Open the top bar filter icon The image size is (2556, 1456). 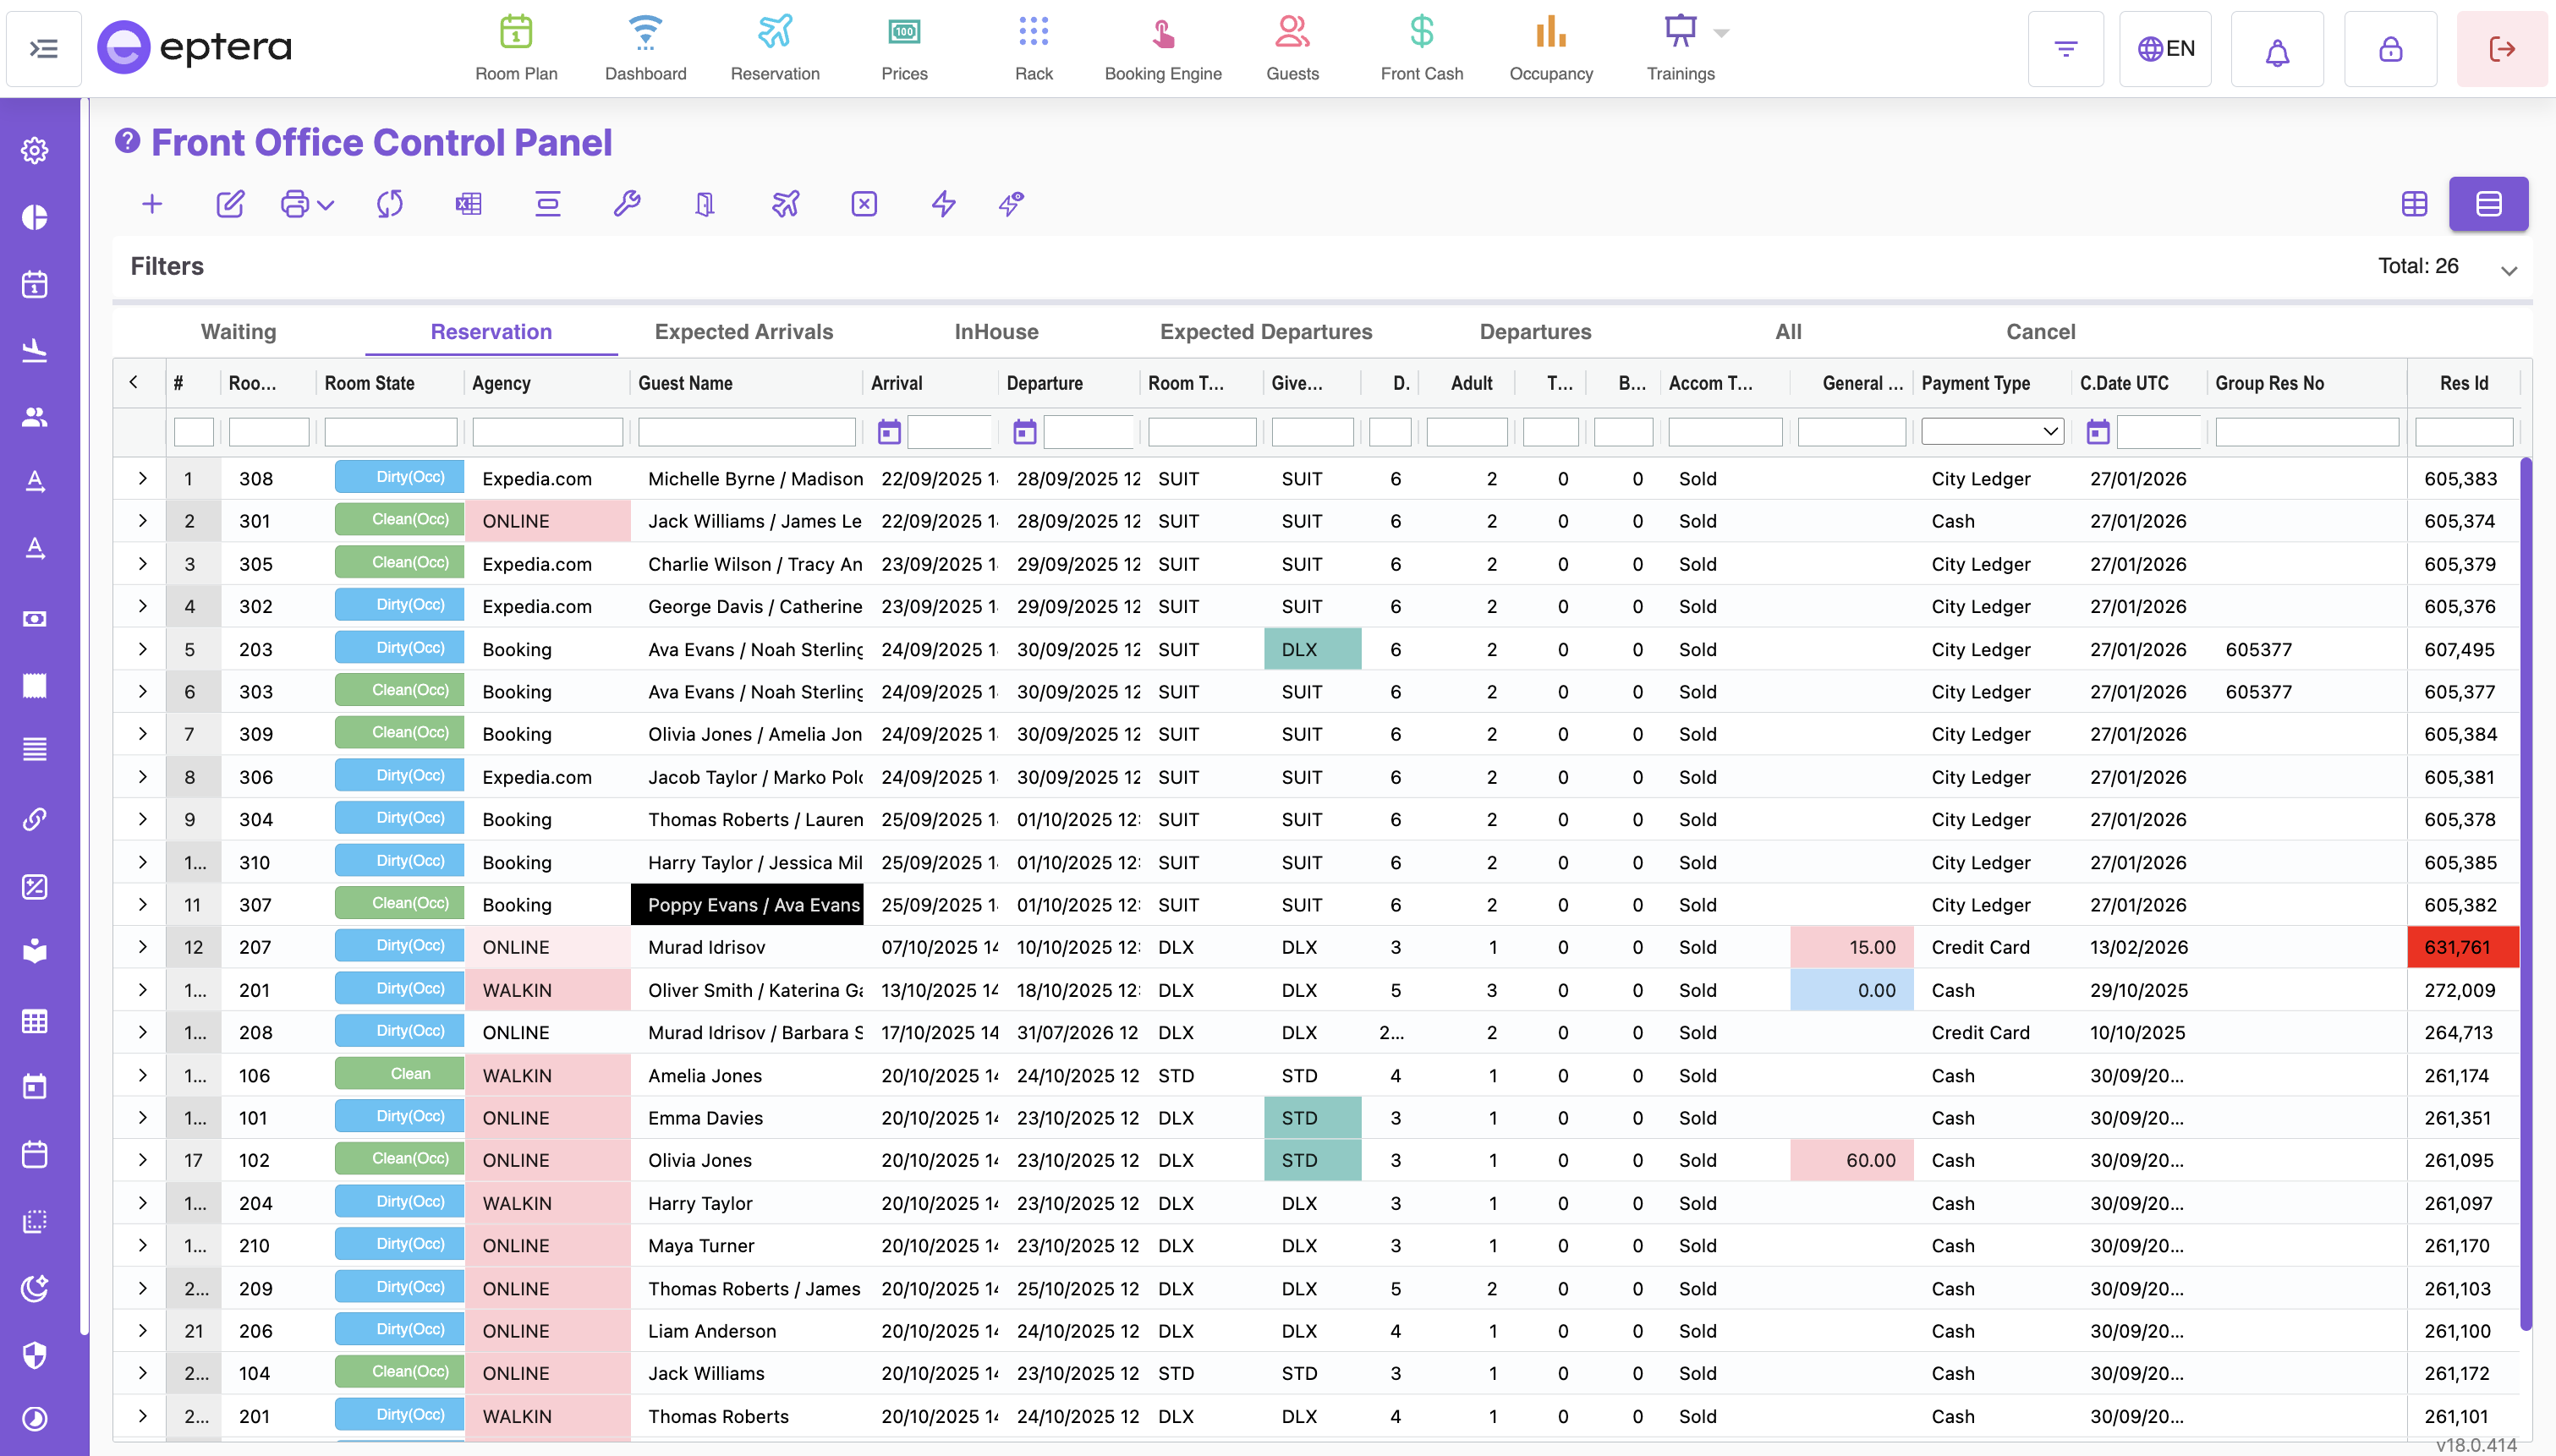[2066, 49]
